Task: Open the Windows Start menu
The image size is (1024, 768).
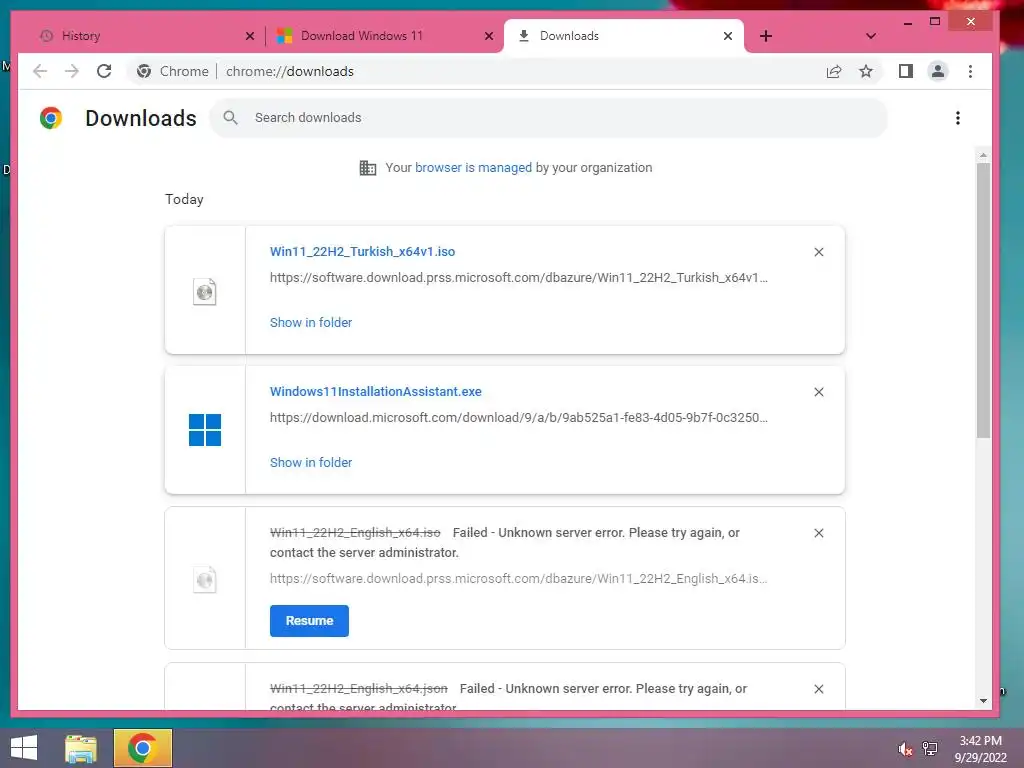Action: tap(24, 748)
